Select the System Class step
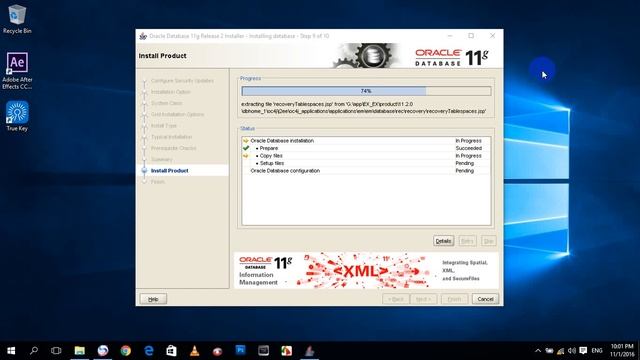The height and width of the screenshot is (360, 640). tap(167, 103)
